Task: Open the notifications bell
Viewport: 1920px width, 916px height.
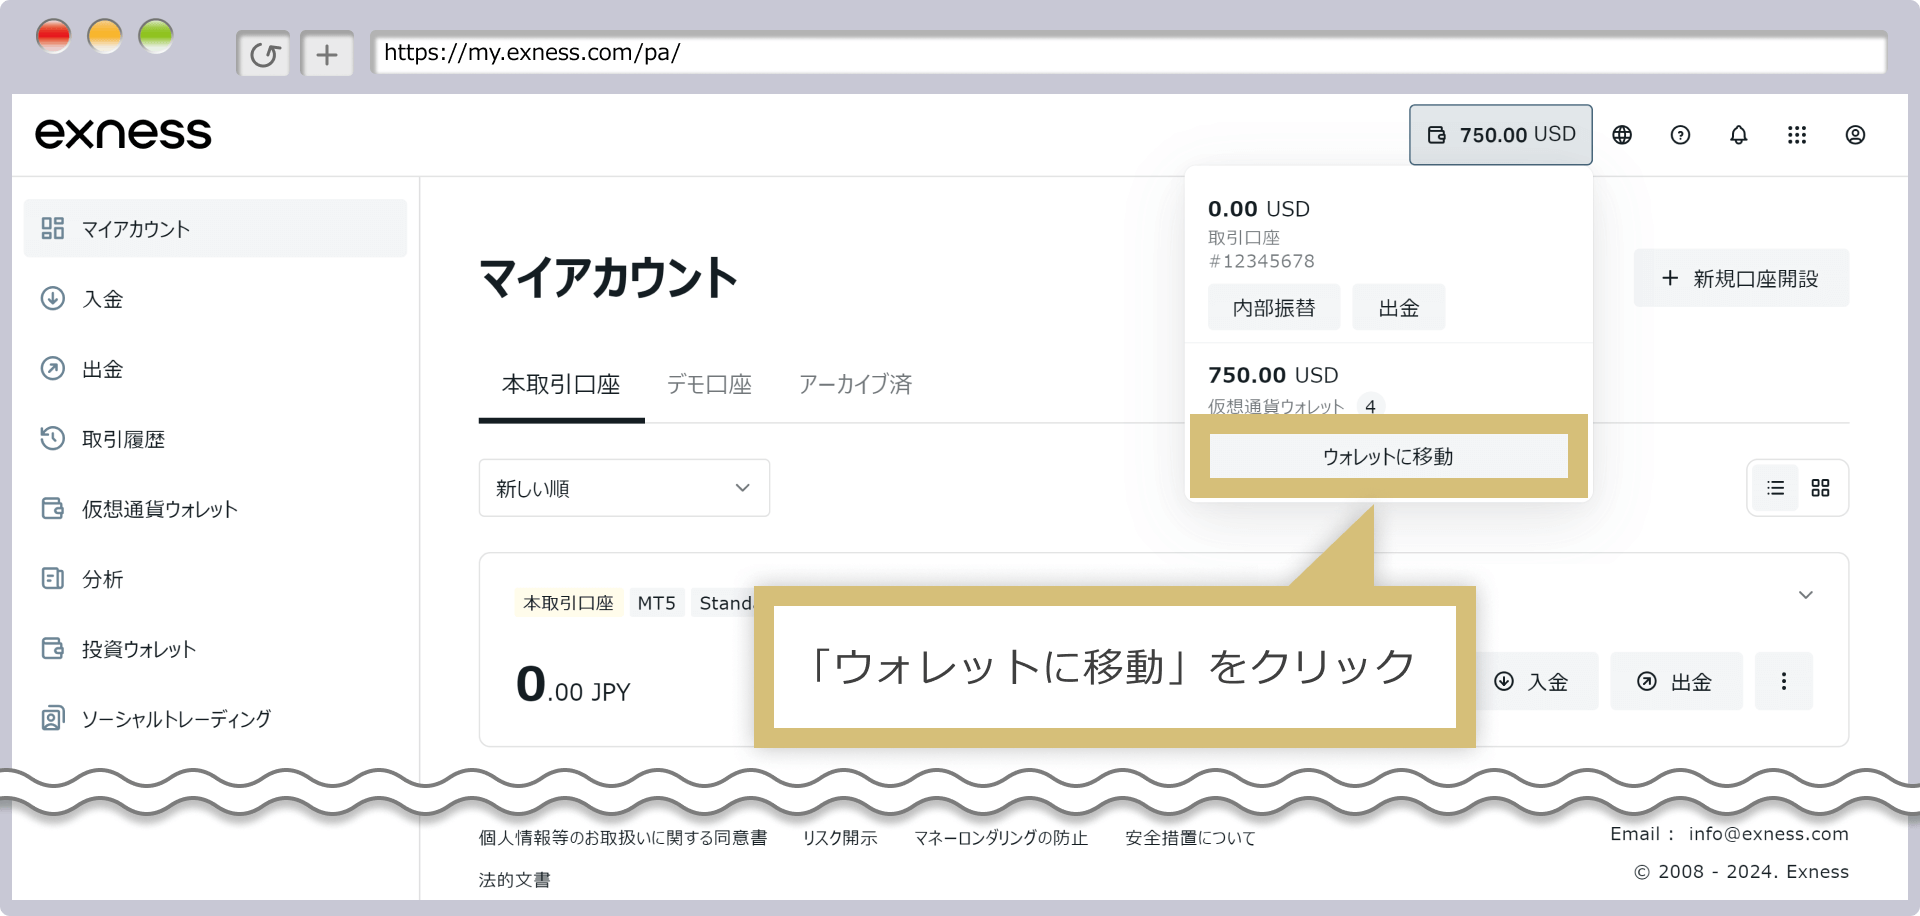Action: pyautogui.click(x=1739, y=135)
